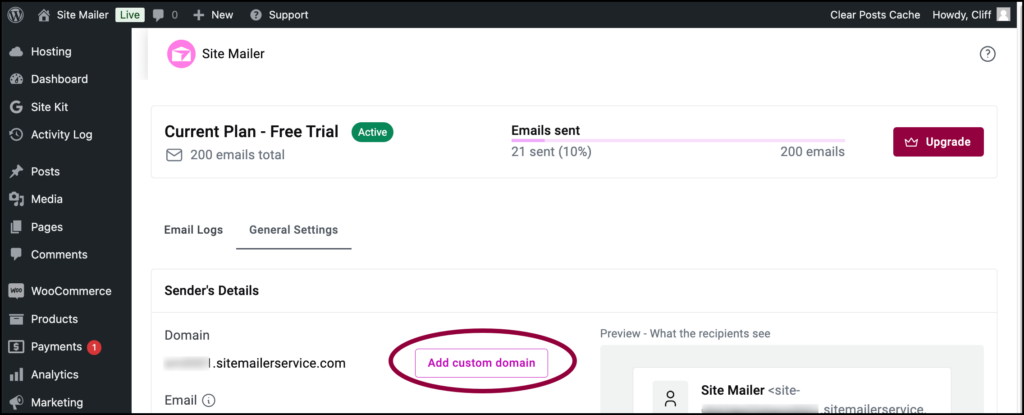Open WooCommerce menu in sidebar

(x=71, y=291)
